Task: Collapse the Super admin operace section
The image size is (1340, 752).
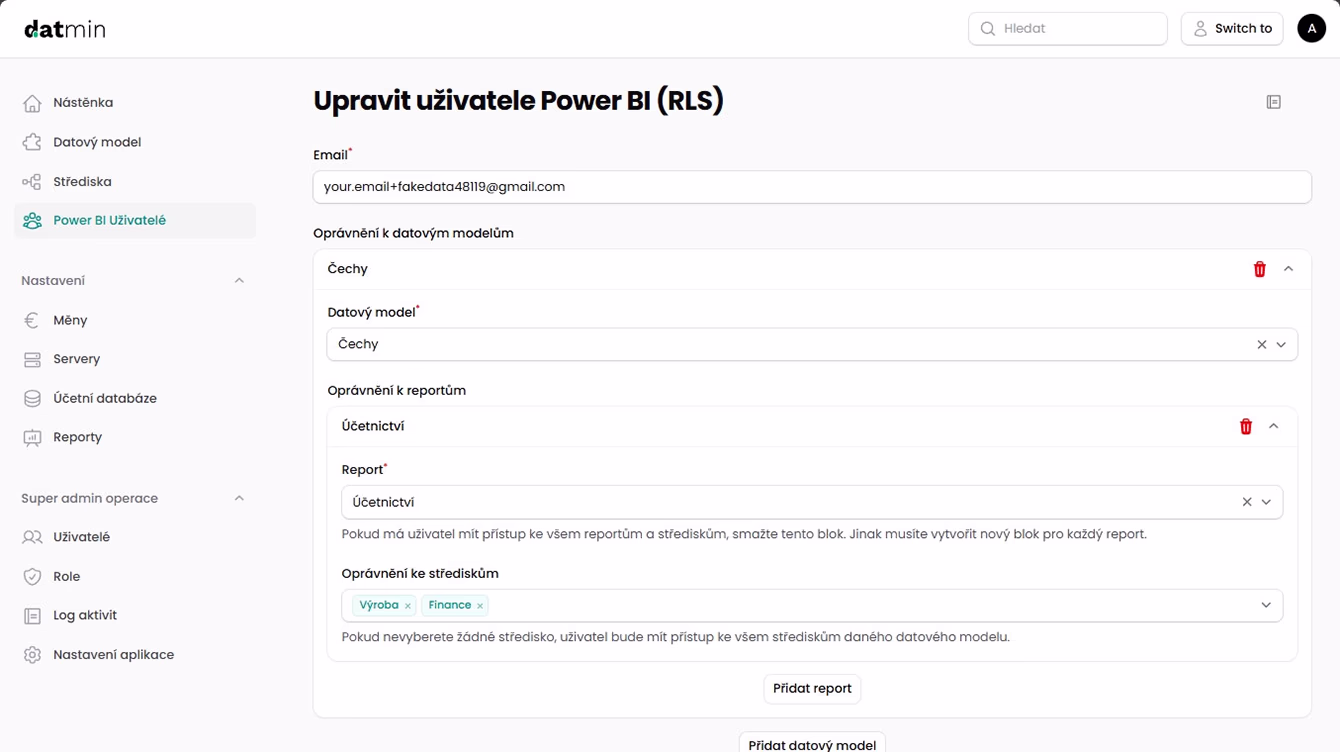Action: tap(239, 498)
